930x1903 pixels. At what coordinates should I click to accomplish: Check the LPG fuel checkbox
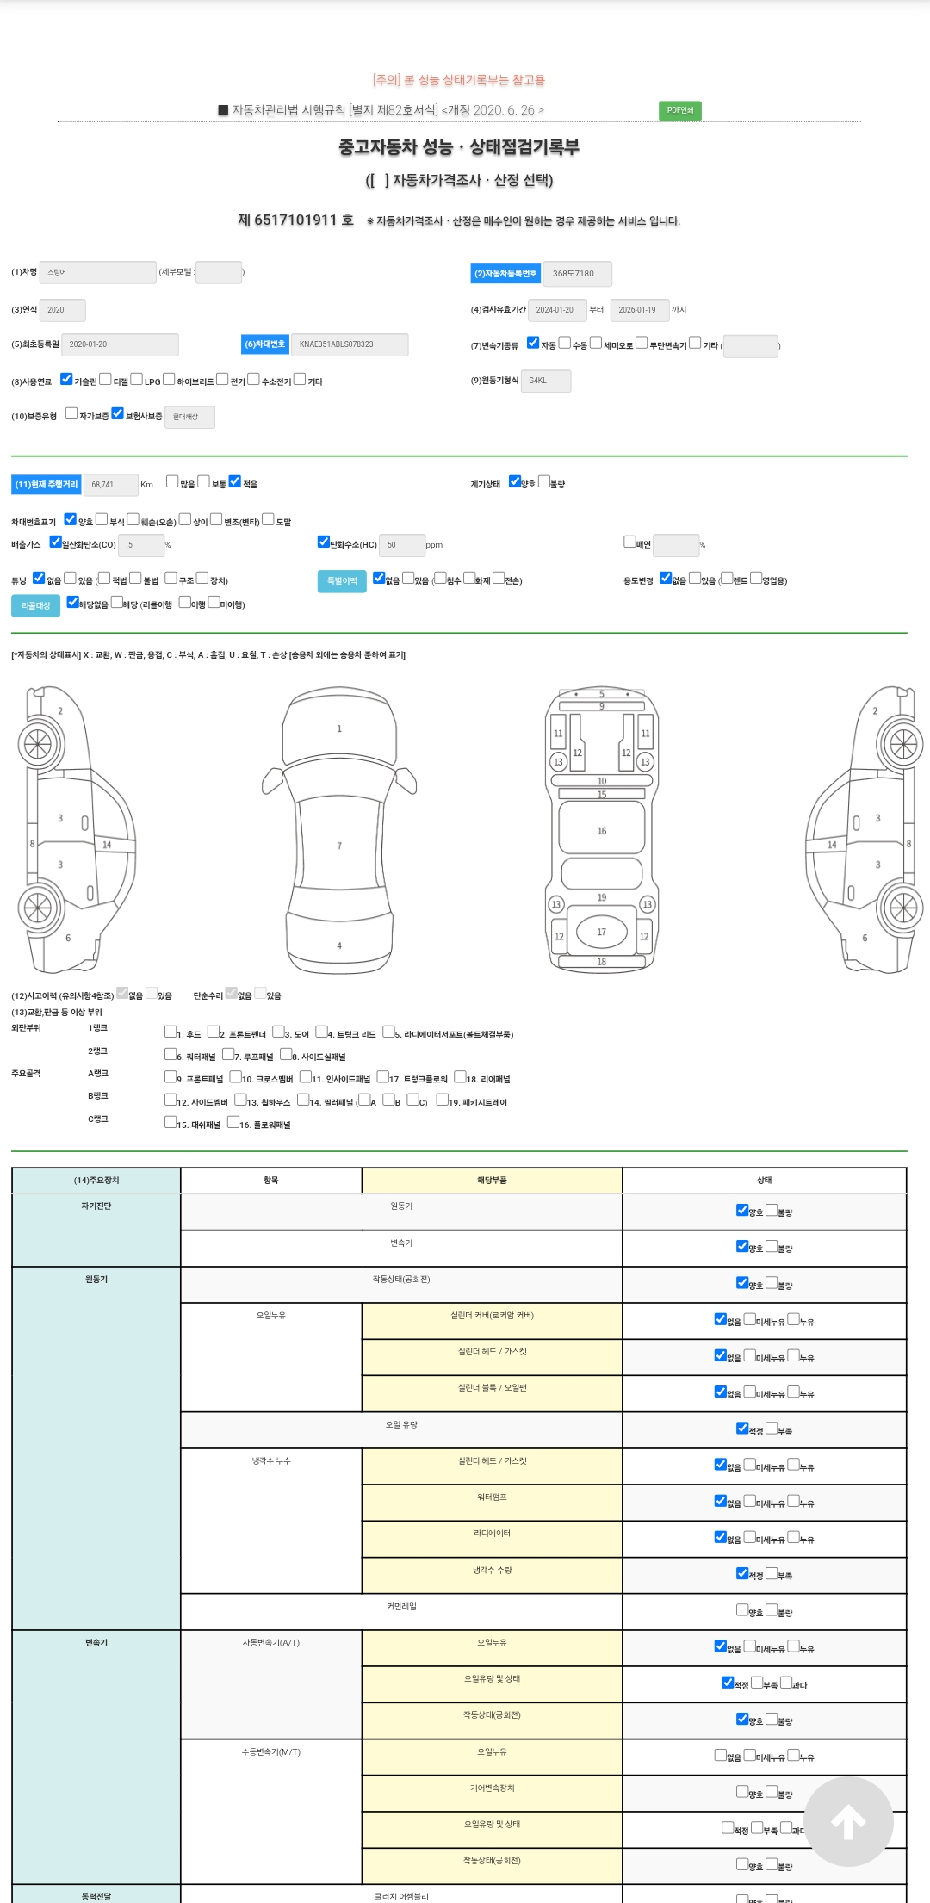tap(136, 379)
